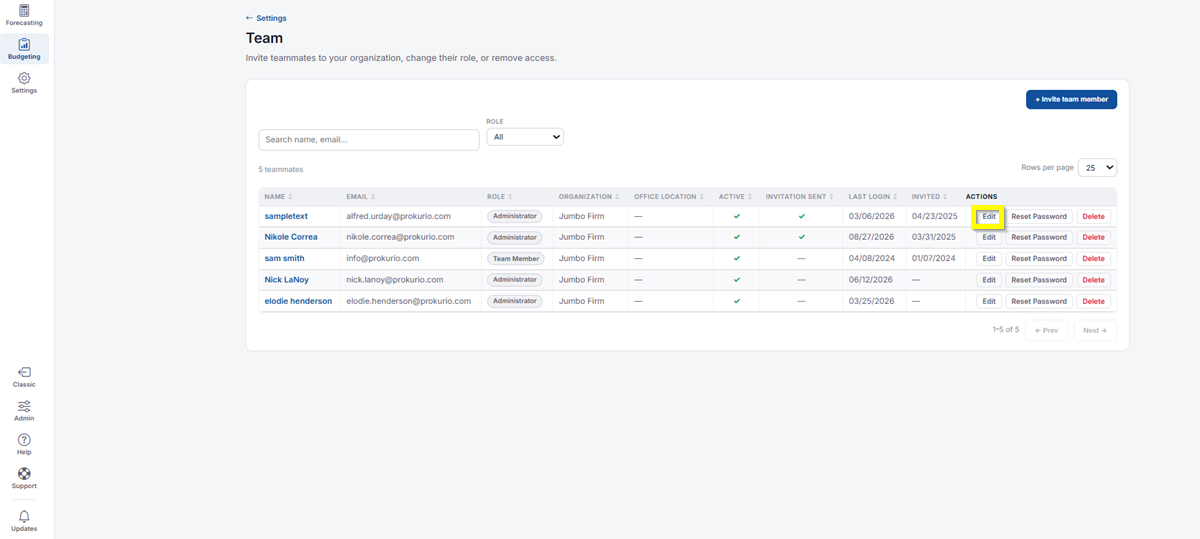Open the elodie henderson name link
Screen dimensions: 1200x539
[298, 301]
